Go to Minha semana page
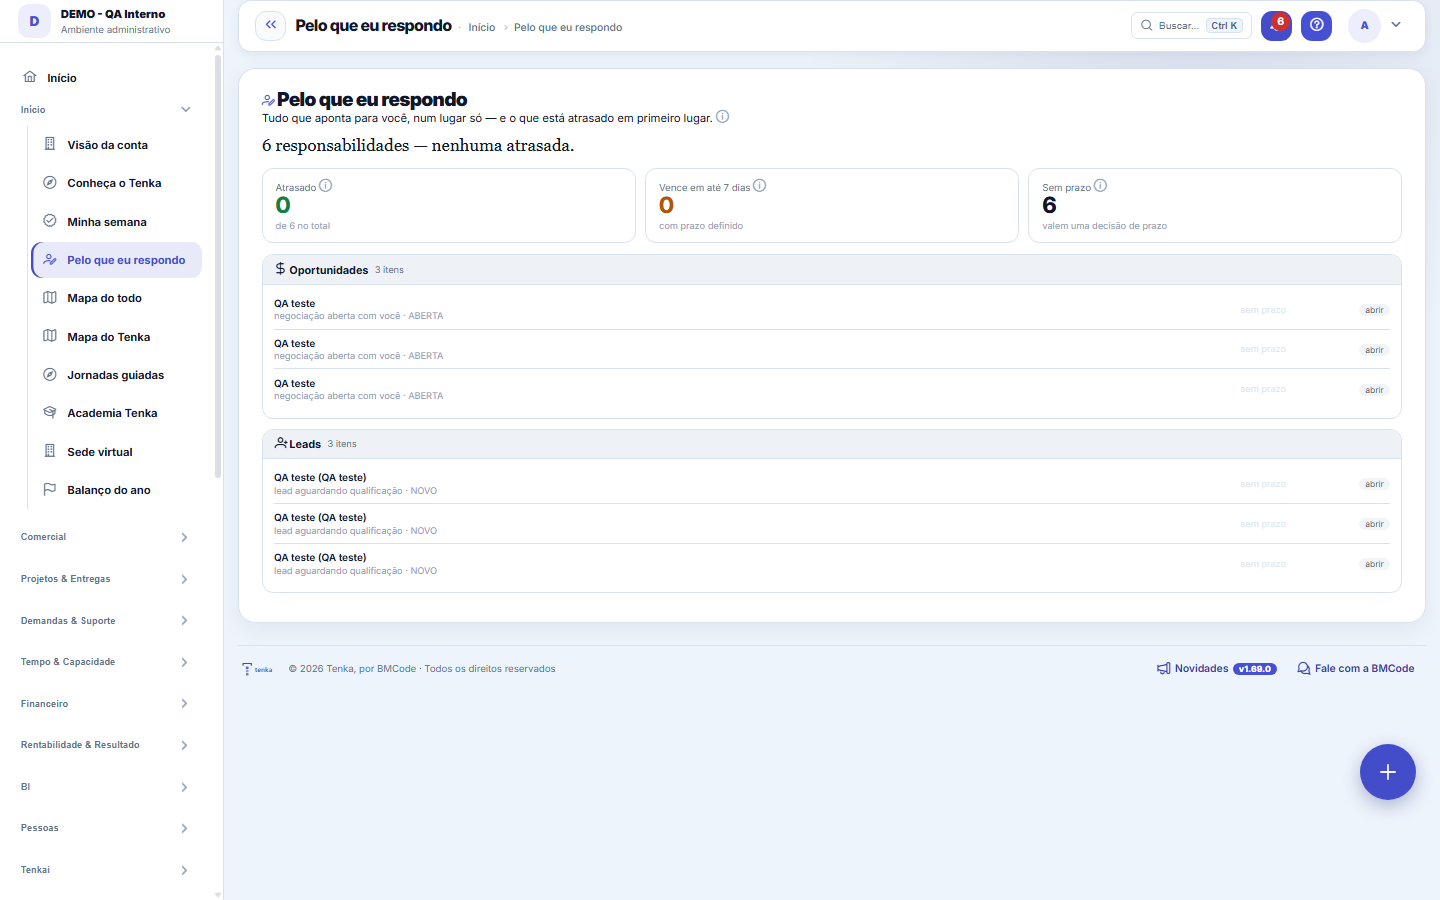The width and height of the screenshot is (1440, 900). 116,222
